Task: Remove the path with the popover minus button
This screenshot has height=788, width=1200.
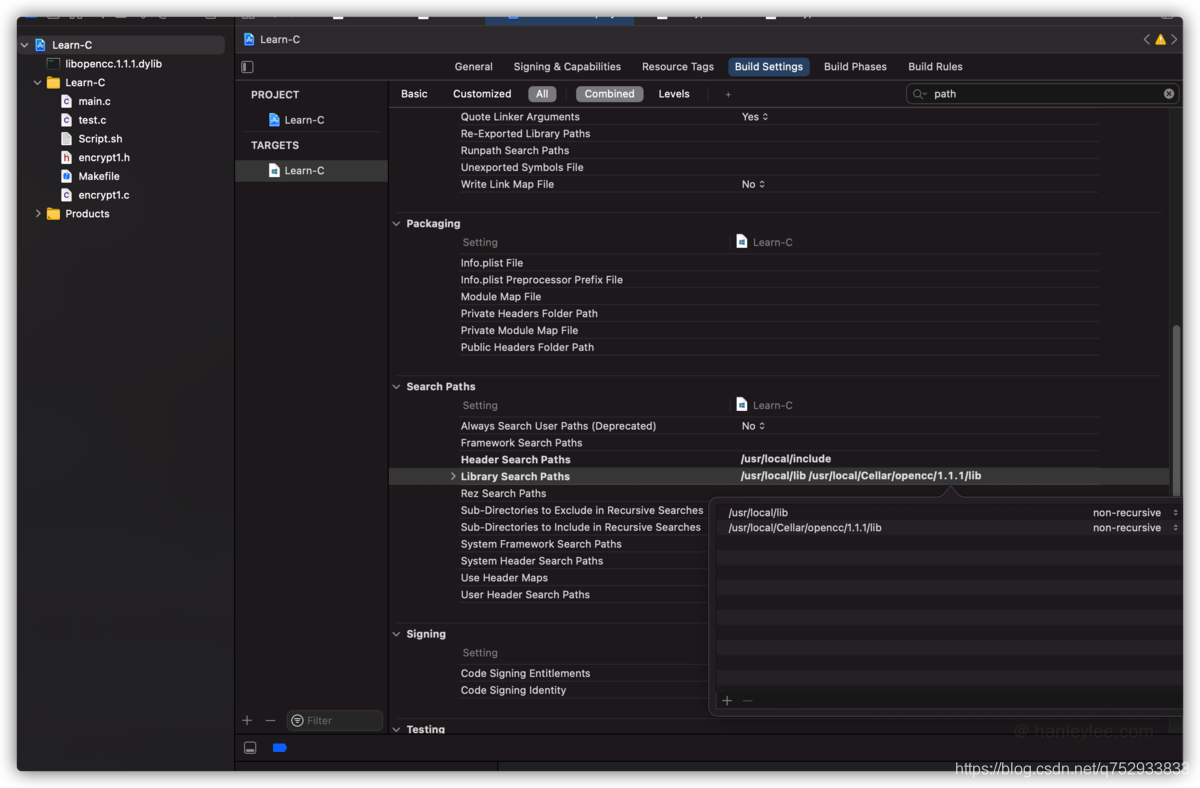Action: 747,701
